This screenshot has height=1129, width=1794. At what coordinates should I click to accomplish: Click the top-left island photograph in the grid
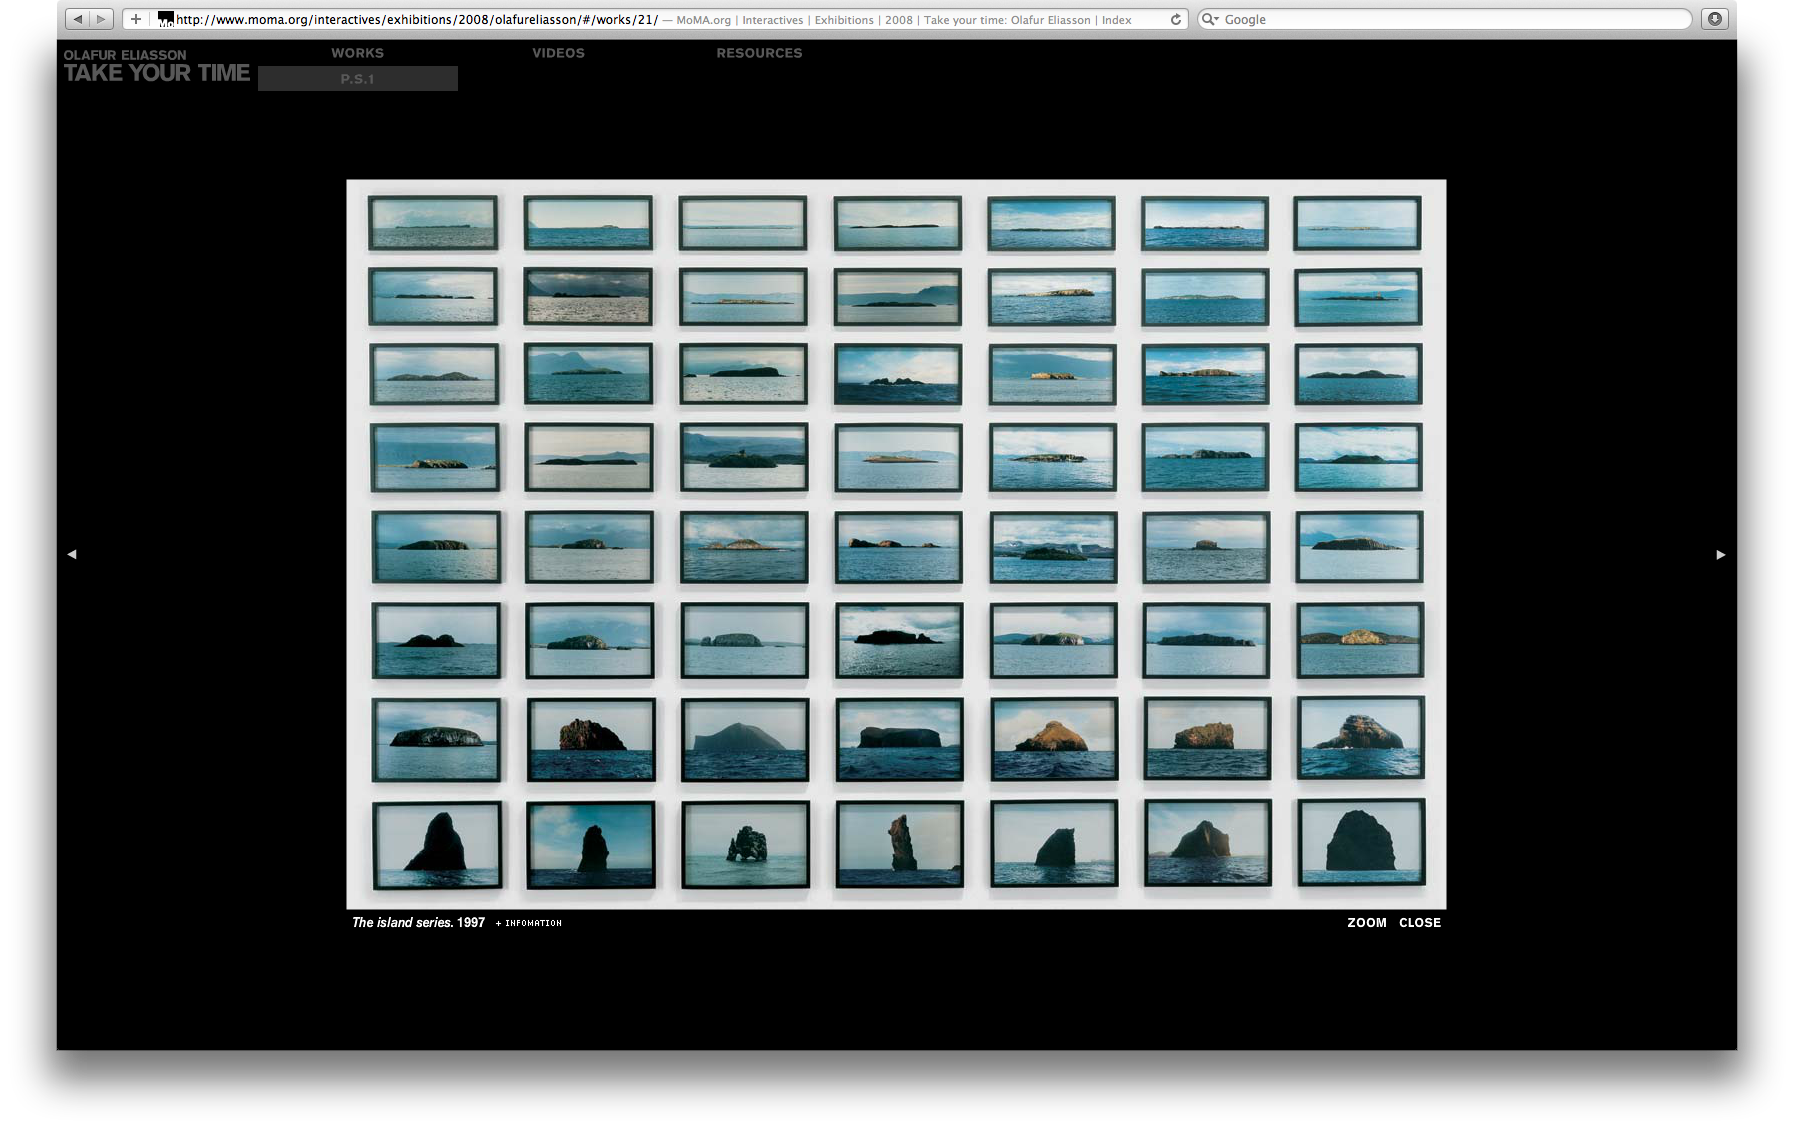pyautogui.click(x=433, y=222)
